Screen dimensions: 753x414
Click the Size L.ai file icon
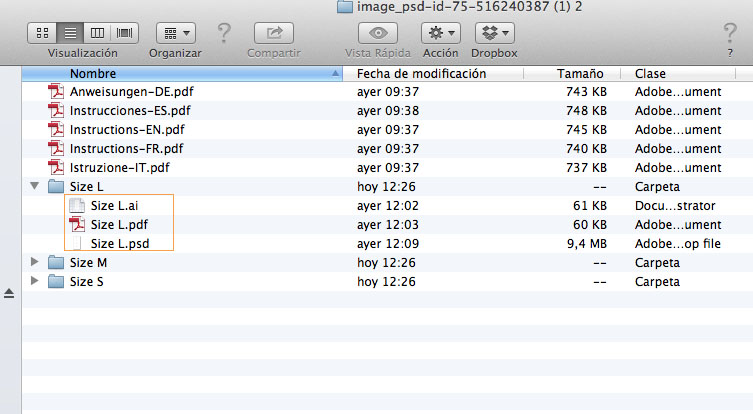coord(77,206)
